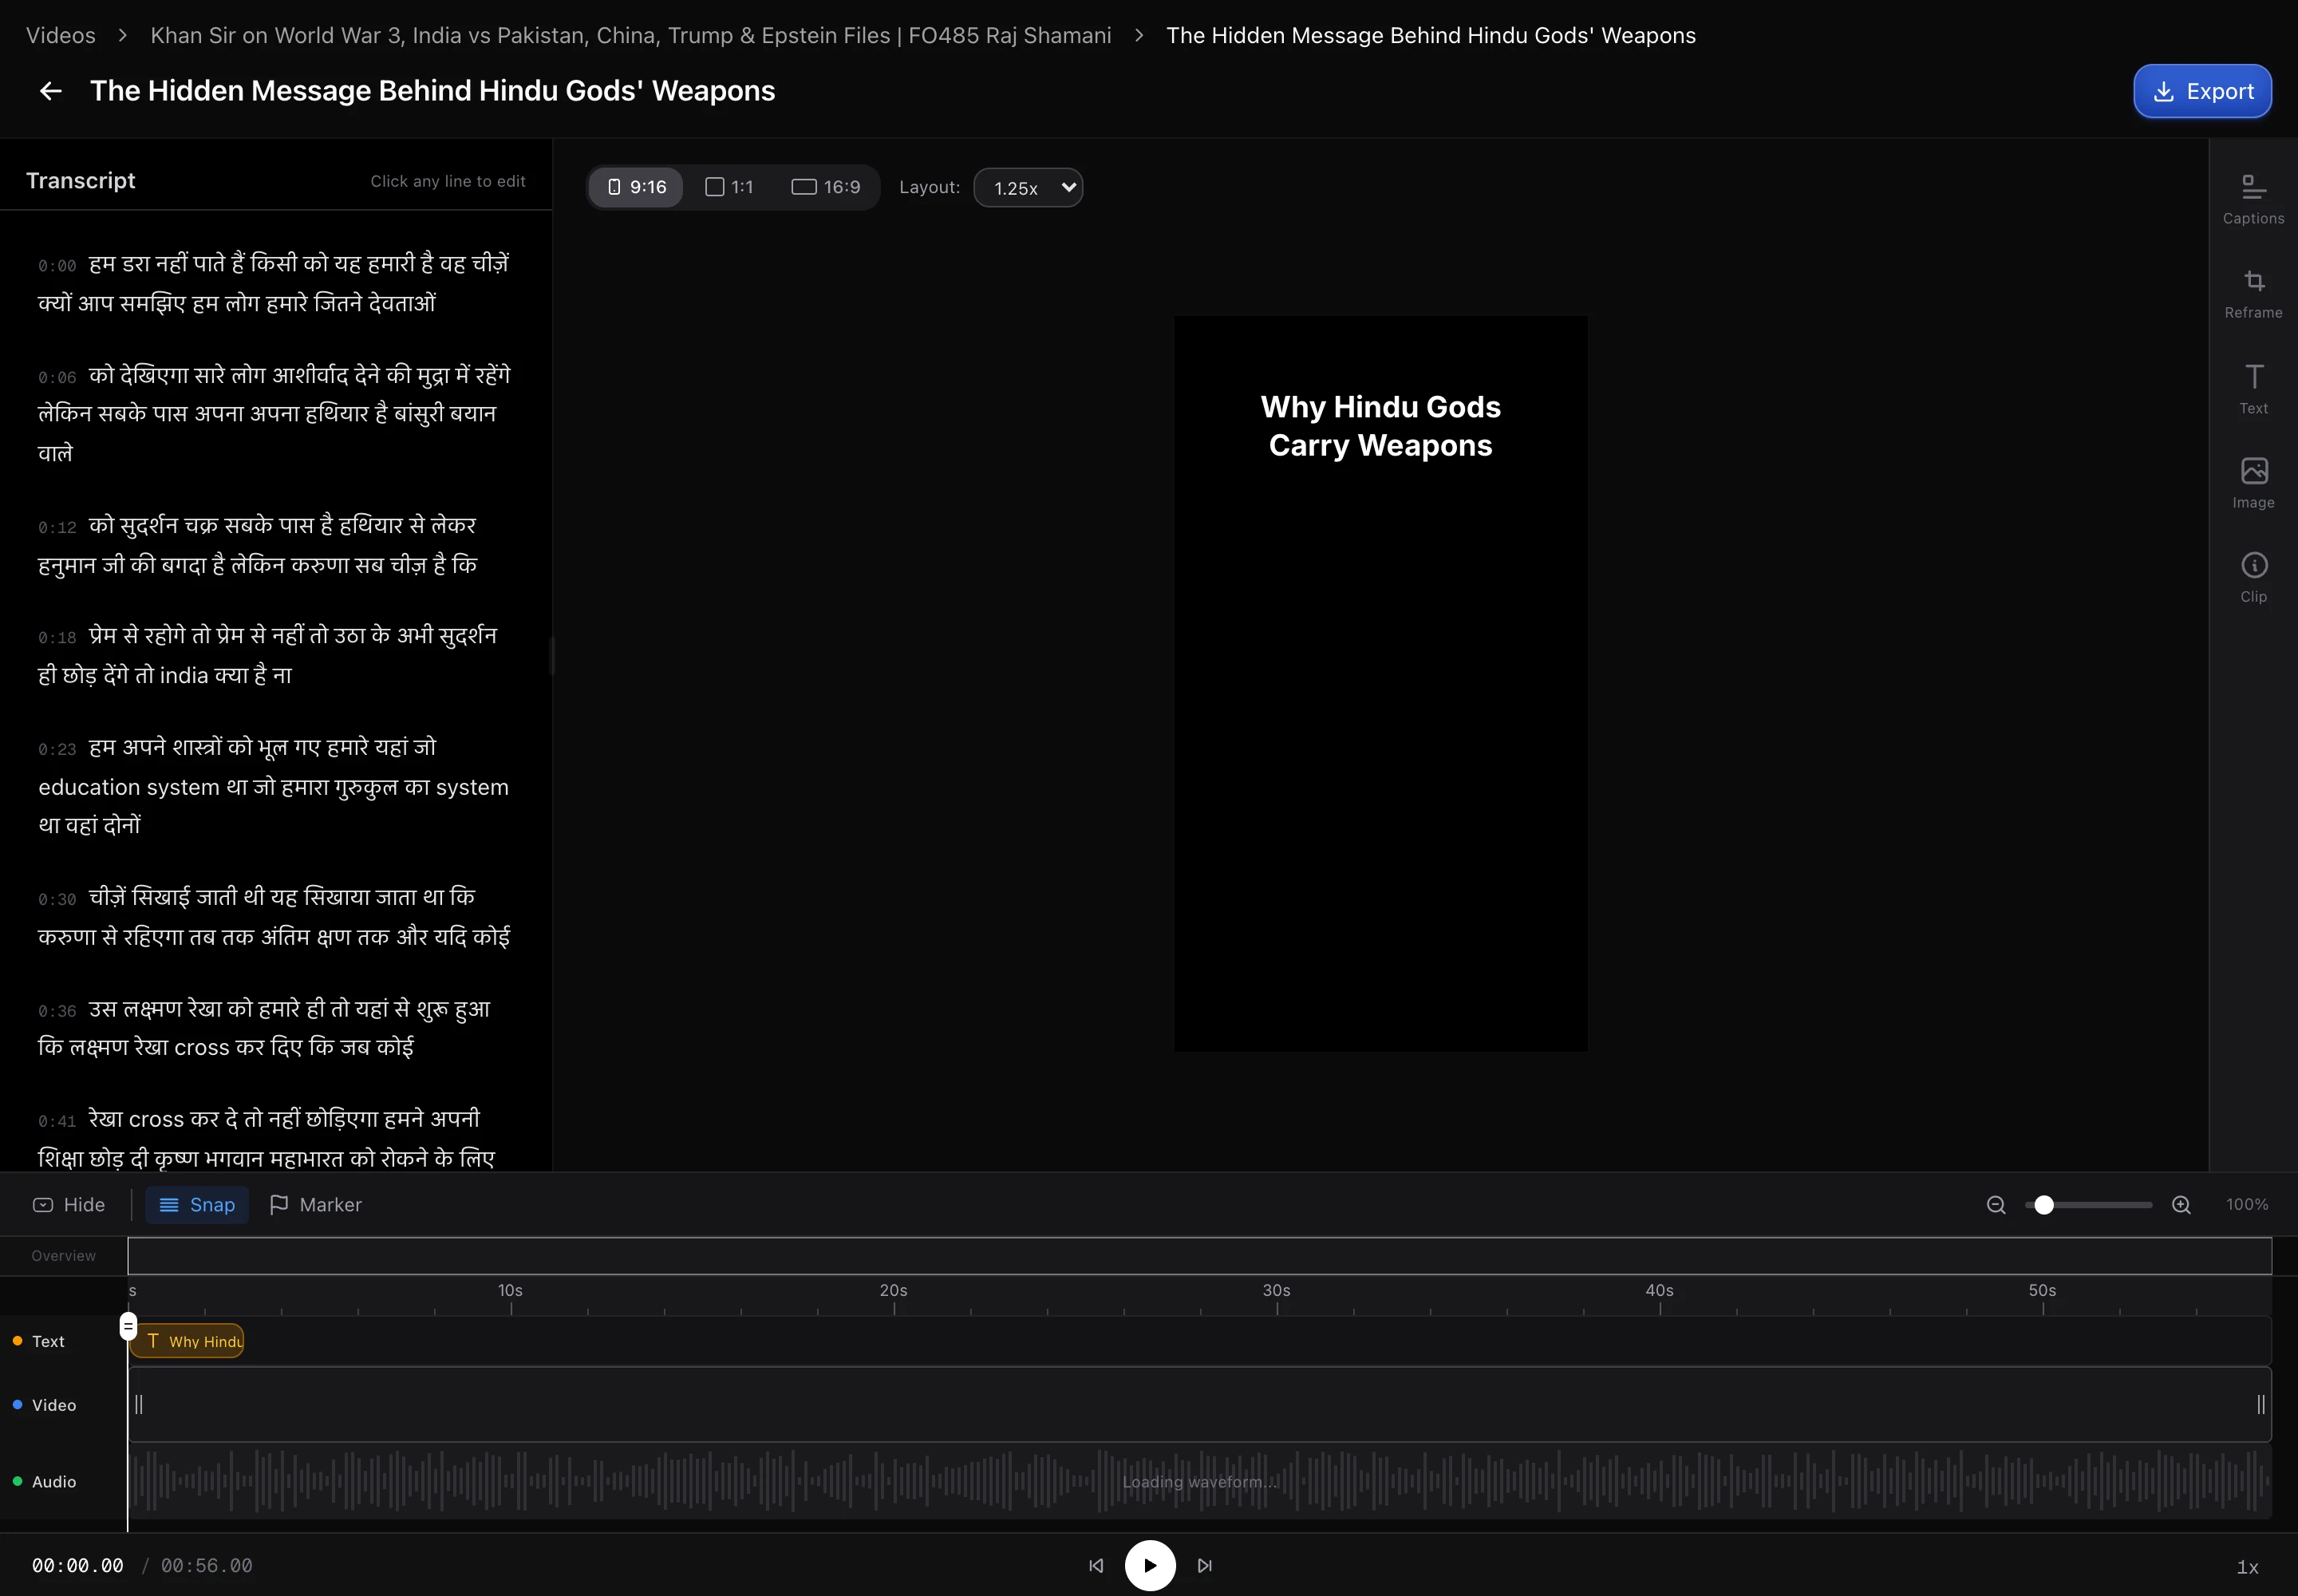Edit the transcript line at 0:00
The width and height of the screenshot is (2298, 1596).
point(275,283)
